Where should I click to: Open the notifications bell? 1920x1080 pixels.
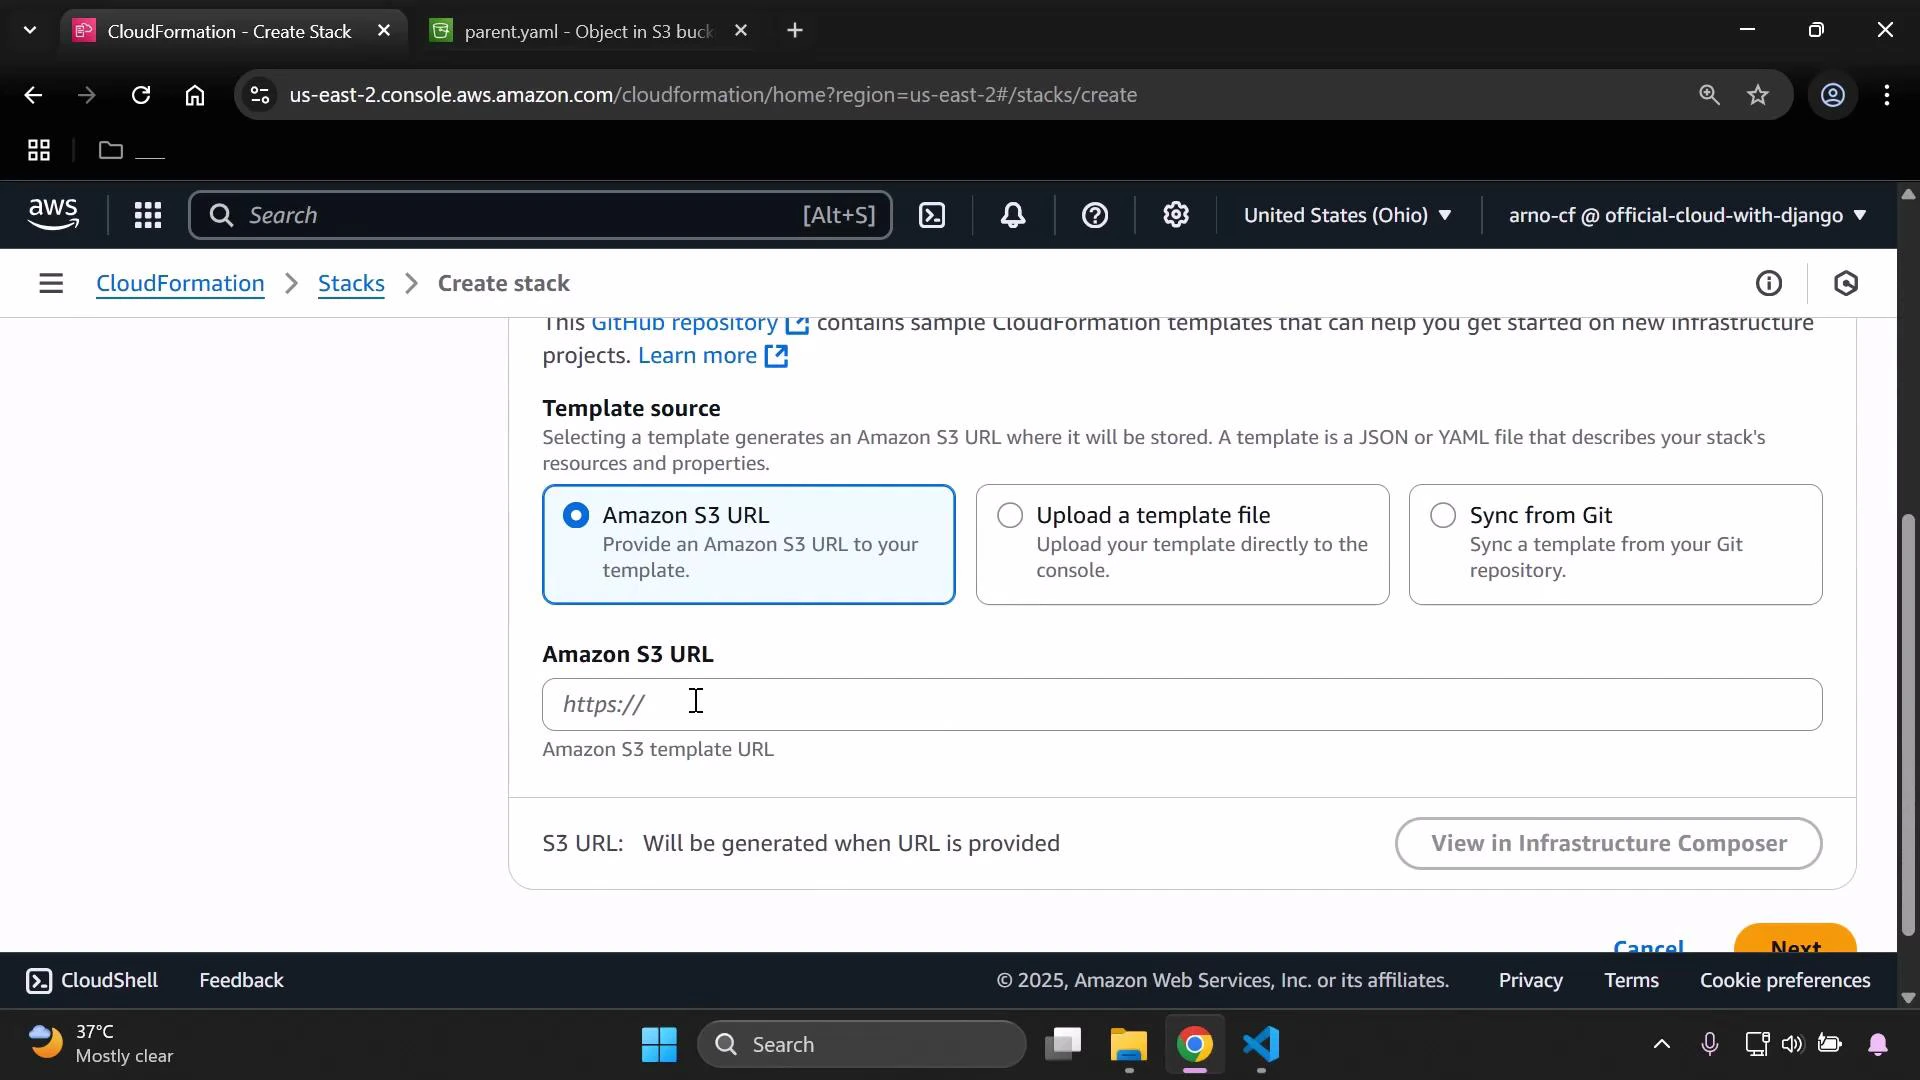coord(1013,215)
